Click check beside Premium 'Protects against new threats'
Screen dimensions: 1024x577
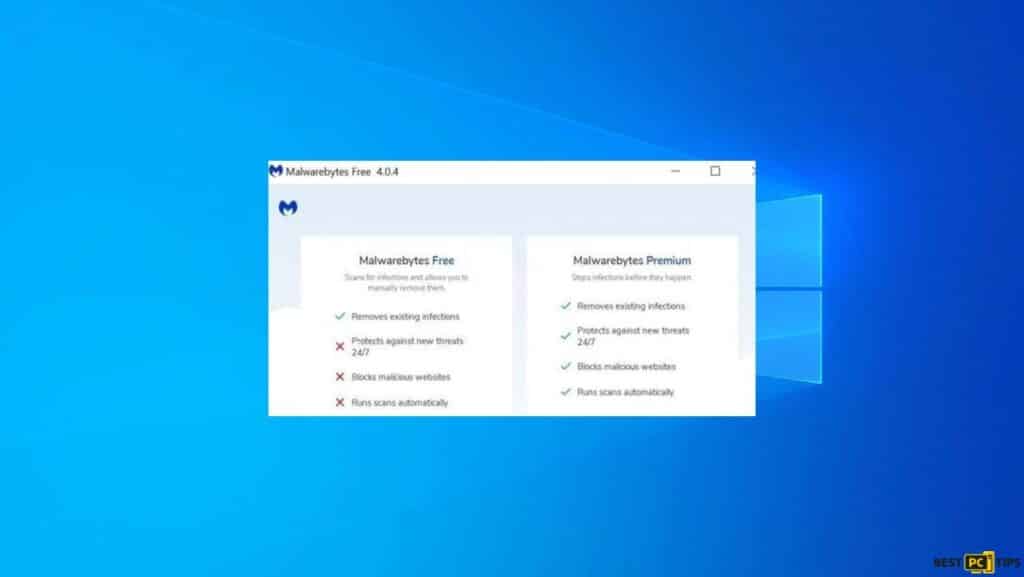click(x=566, y=335)
